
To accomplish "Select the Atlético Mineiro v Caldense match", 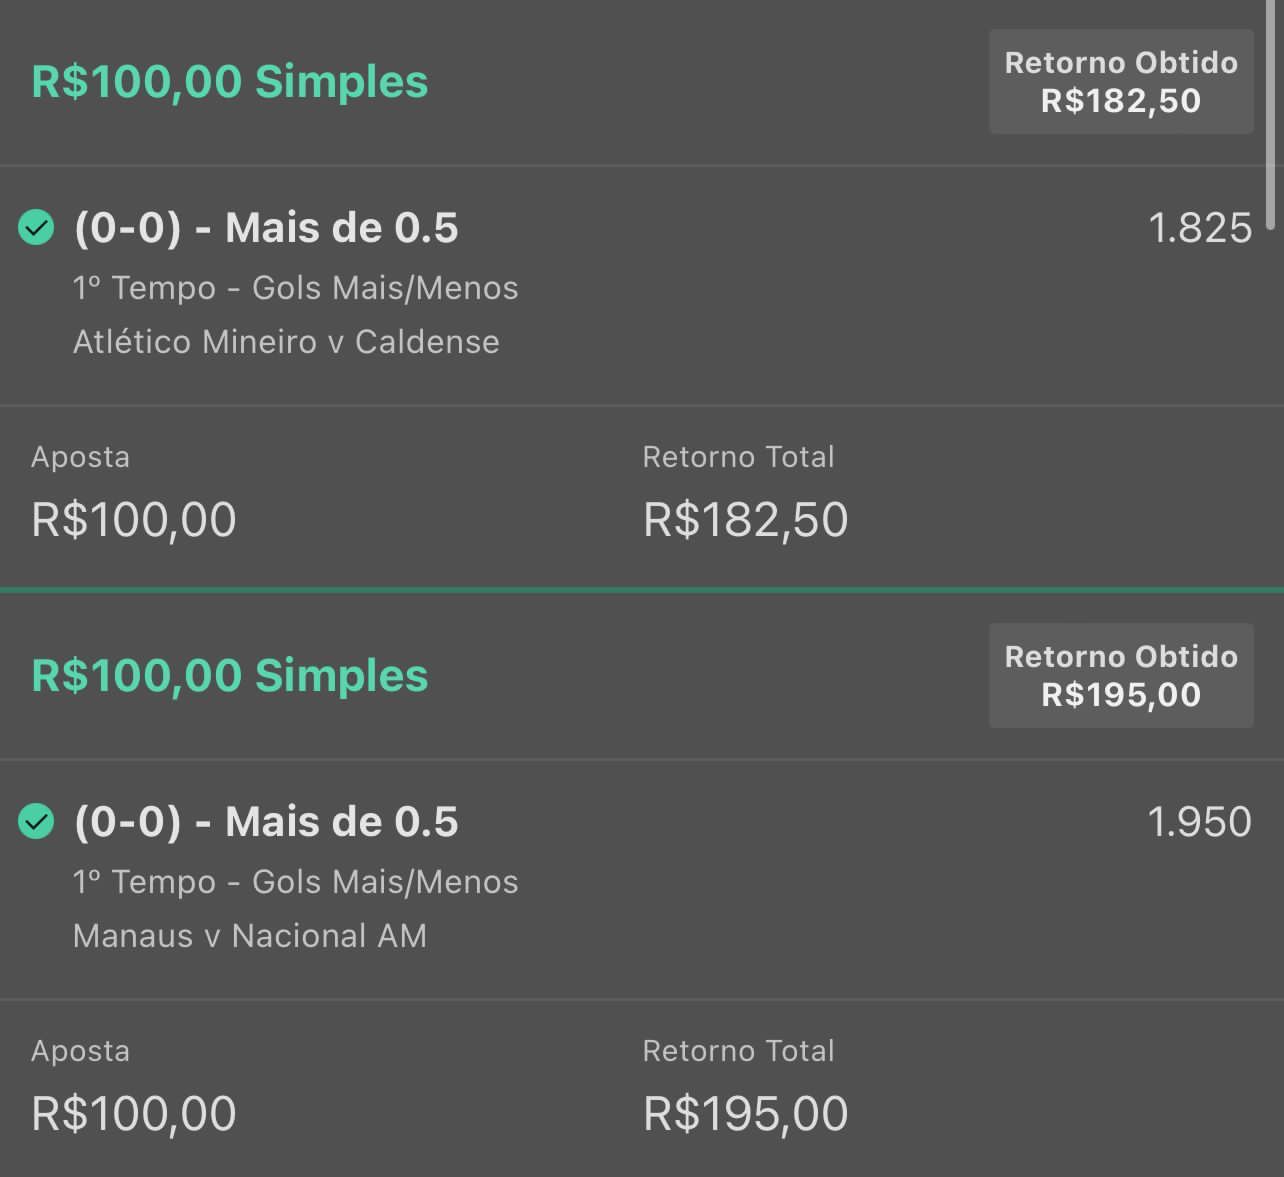I will point(286,342).
